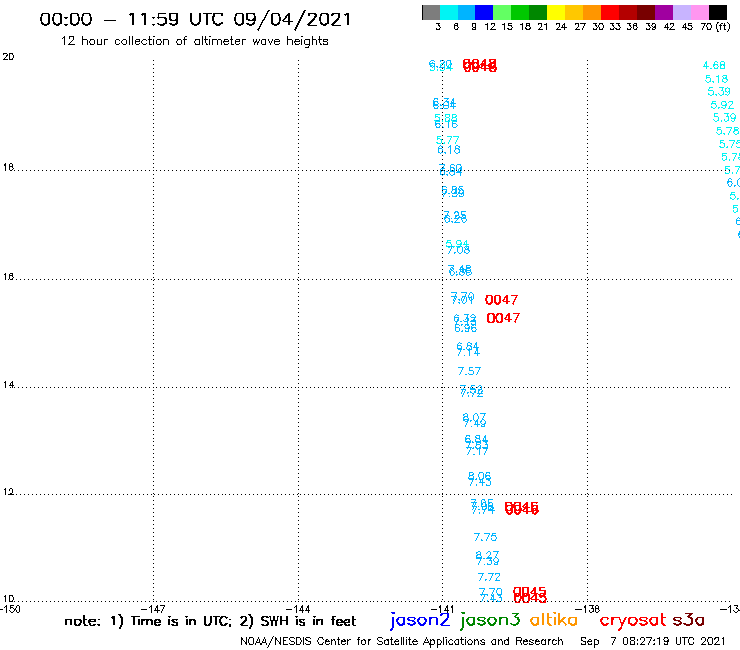Image resolution: width=740 pixels, height=650 pixels.
Task: Click the upper red 0047 time marker
Action: [501, 300]
